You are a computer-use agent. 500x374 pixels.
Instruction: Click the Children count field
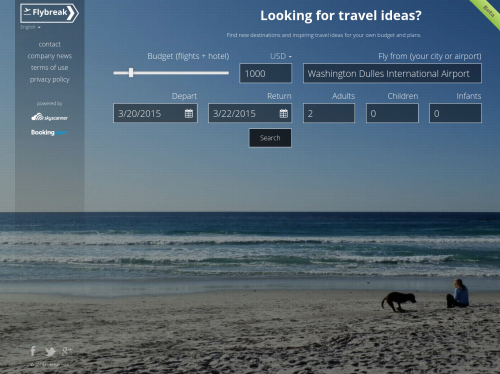pos(392,113)
